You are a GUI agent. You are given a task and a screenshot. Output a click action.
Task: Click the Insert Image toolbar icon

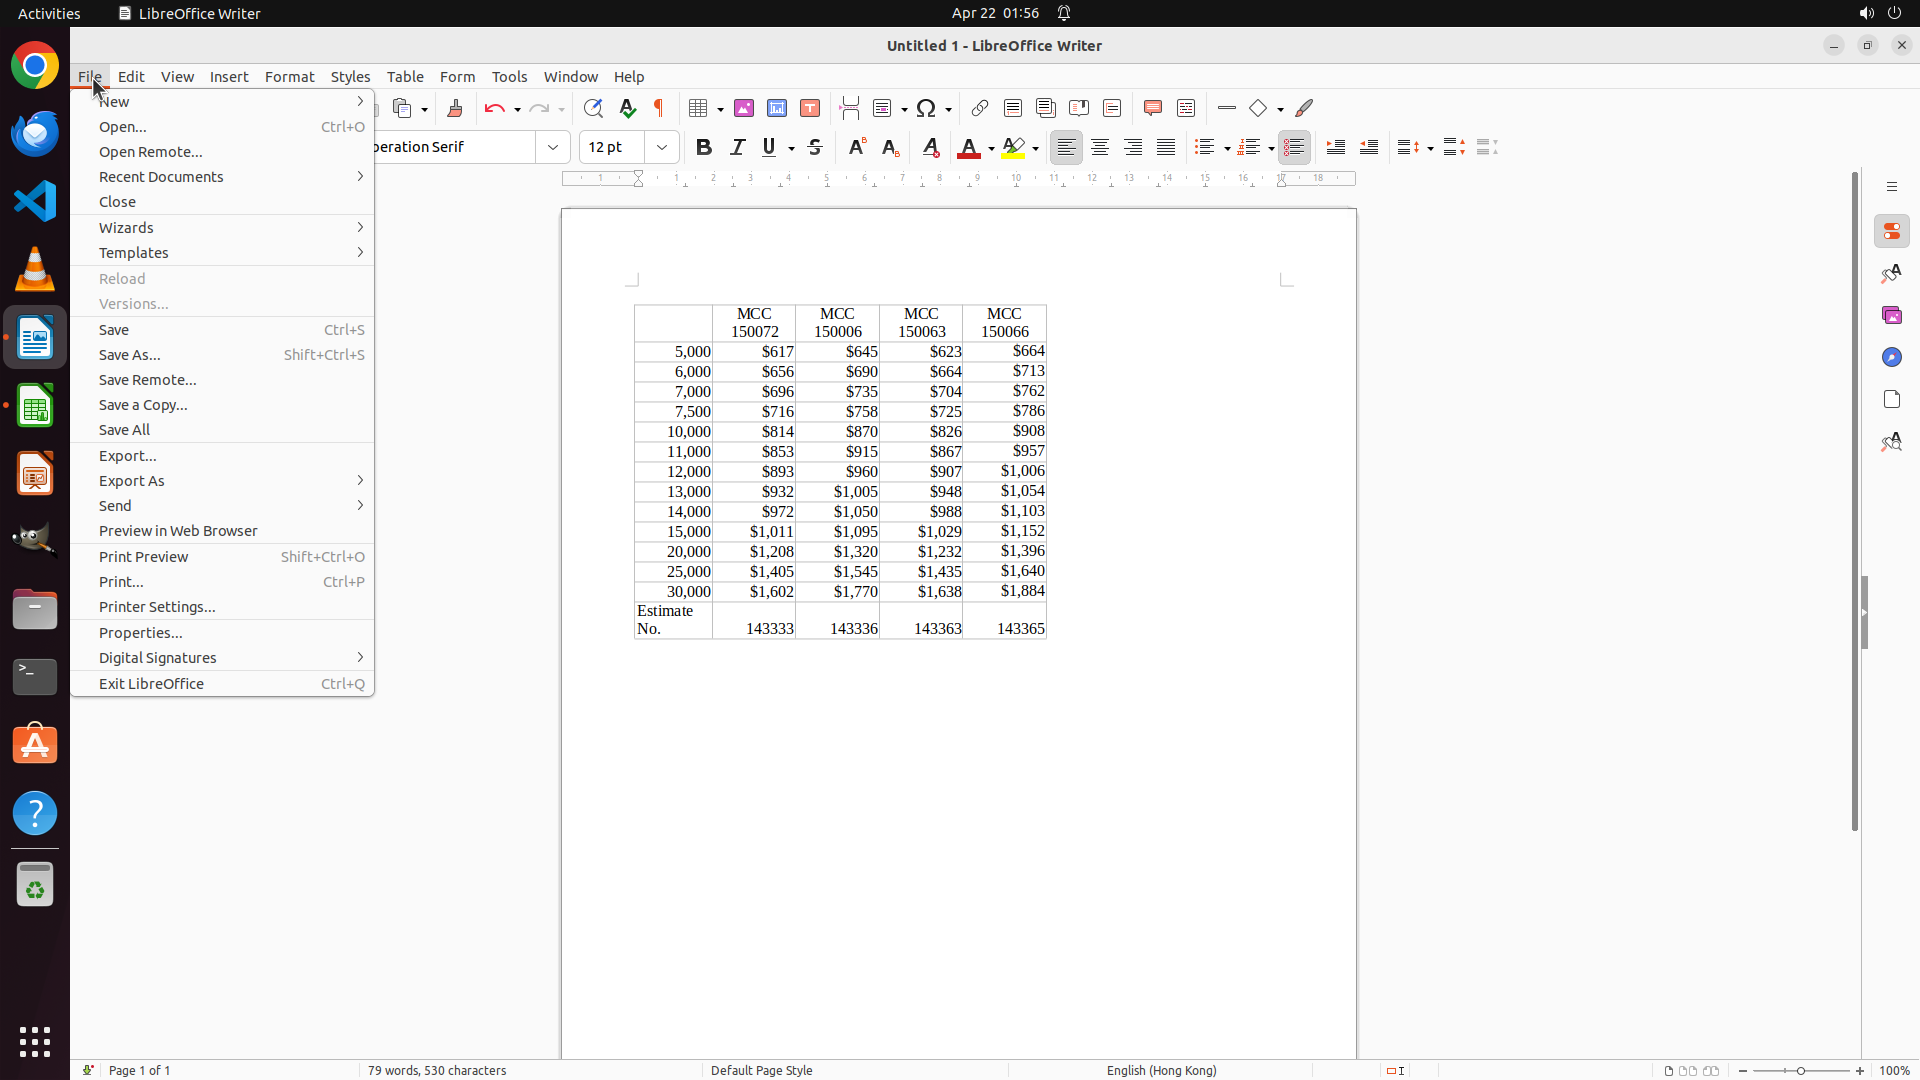[x=744, y=108]
